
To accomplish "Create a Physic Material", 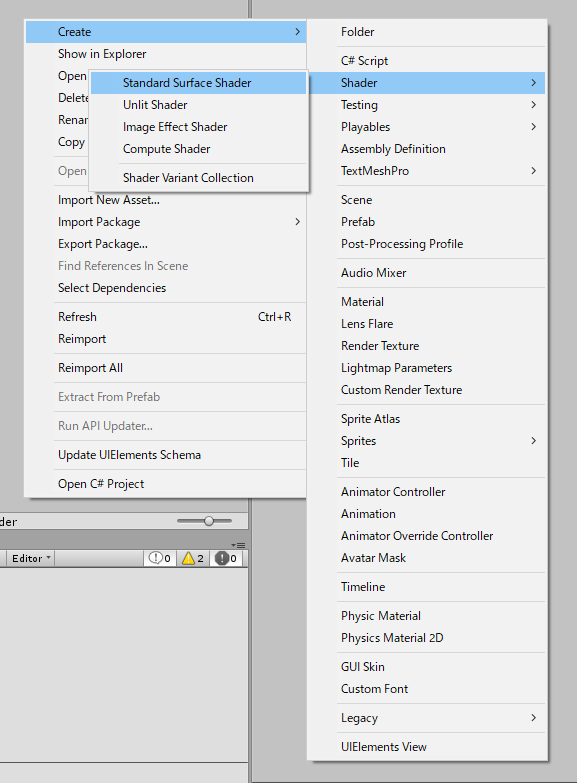I will tap(427, 615).
